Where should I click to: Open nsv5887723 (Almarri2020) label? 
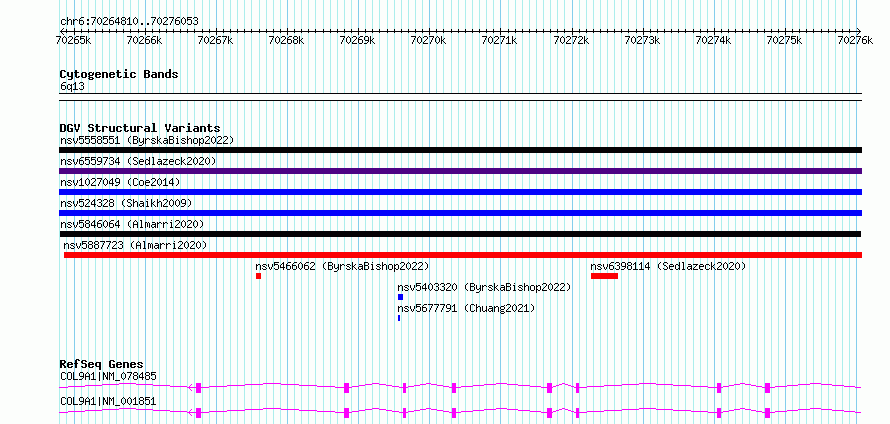pos(135,245)
